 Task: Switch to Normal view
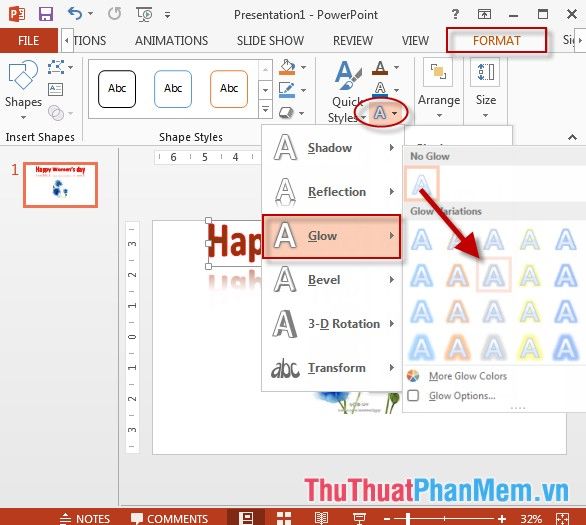(x=246, y=518)
